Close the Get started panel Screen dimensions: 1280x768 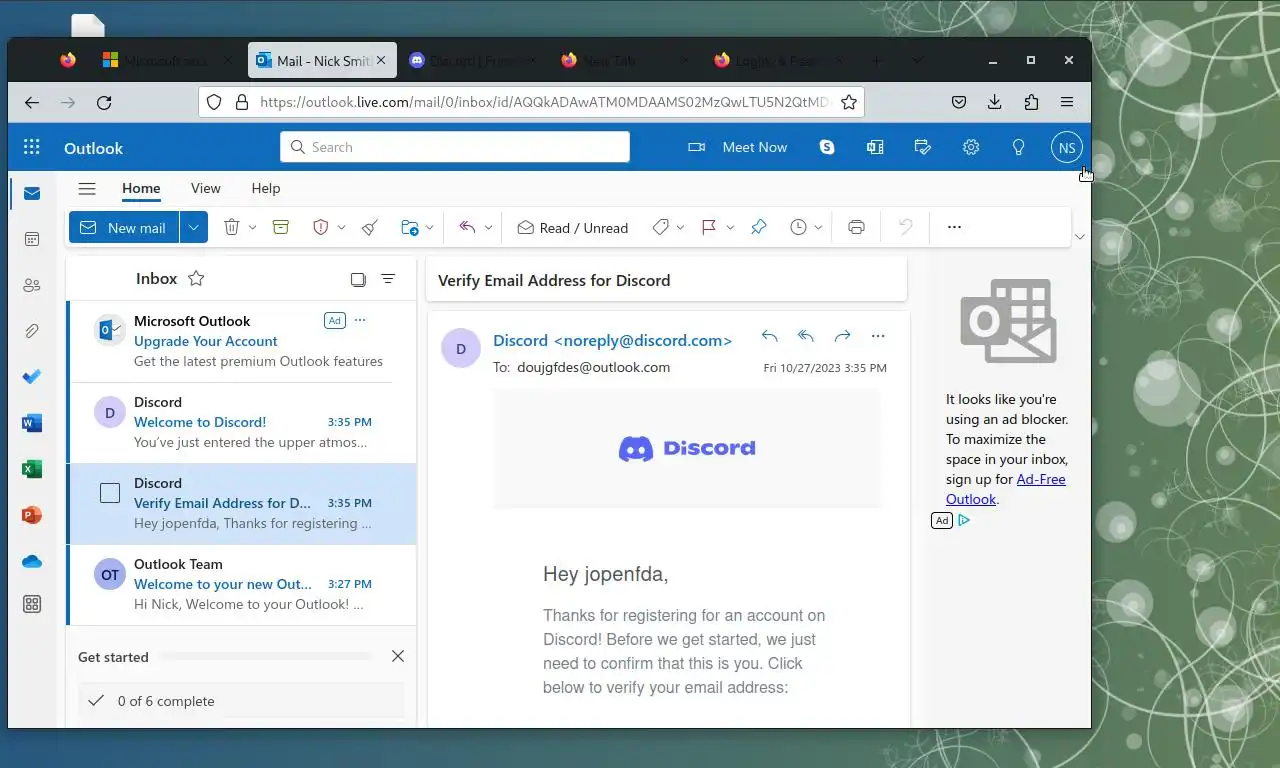(x=398, y=657)
